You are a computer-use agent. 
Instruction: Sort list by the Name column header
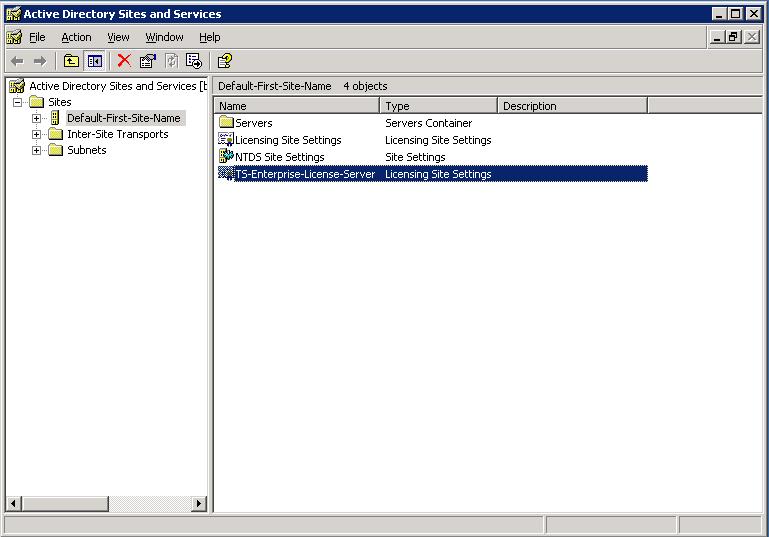[297, 106]
